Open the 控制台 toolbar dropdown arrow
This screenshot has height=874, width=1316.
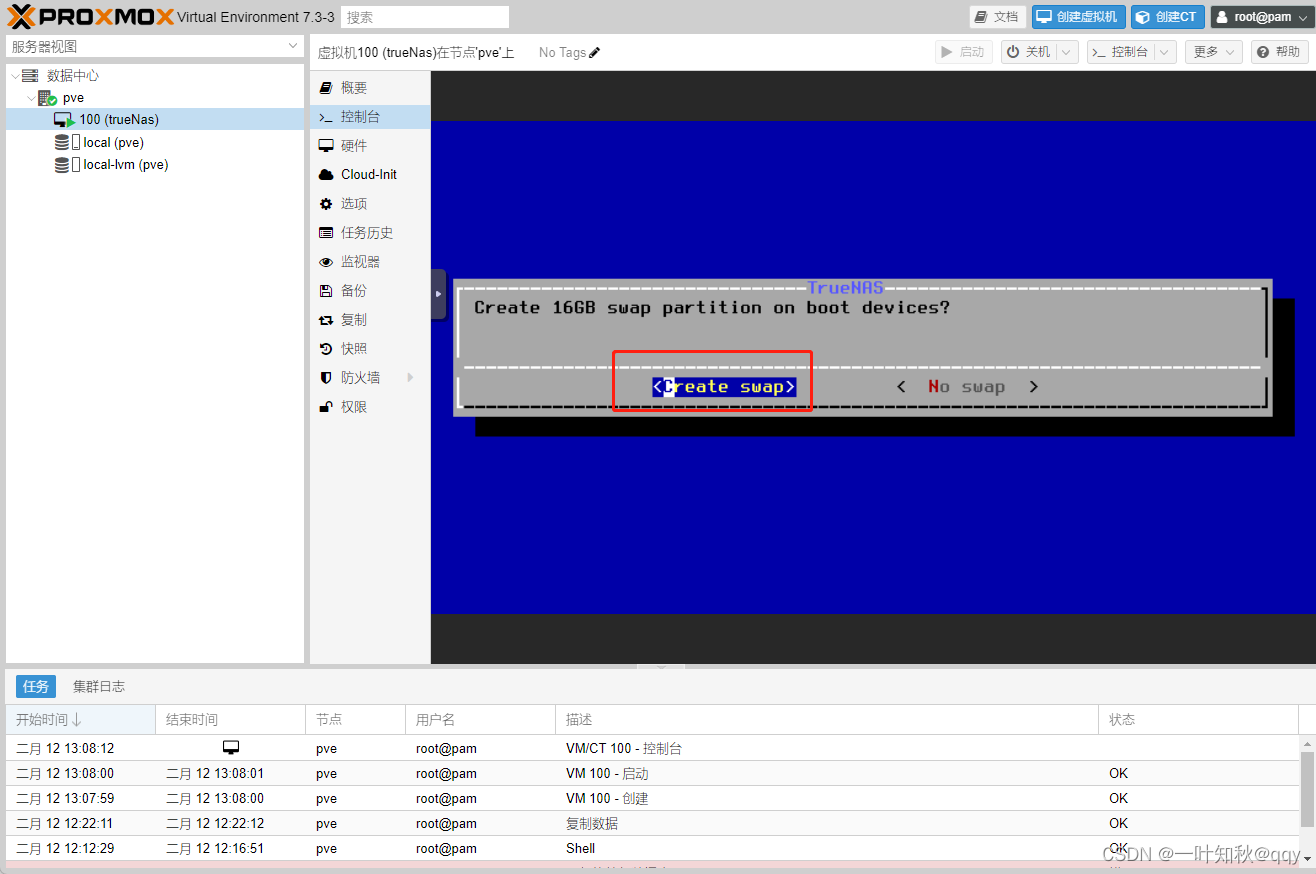[x=1164, y=52]
